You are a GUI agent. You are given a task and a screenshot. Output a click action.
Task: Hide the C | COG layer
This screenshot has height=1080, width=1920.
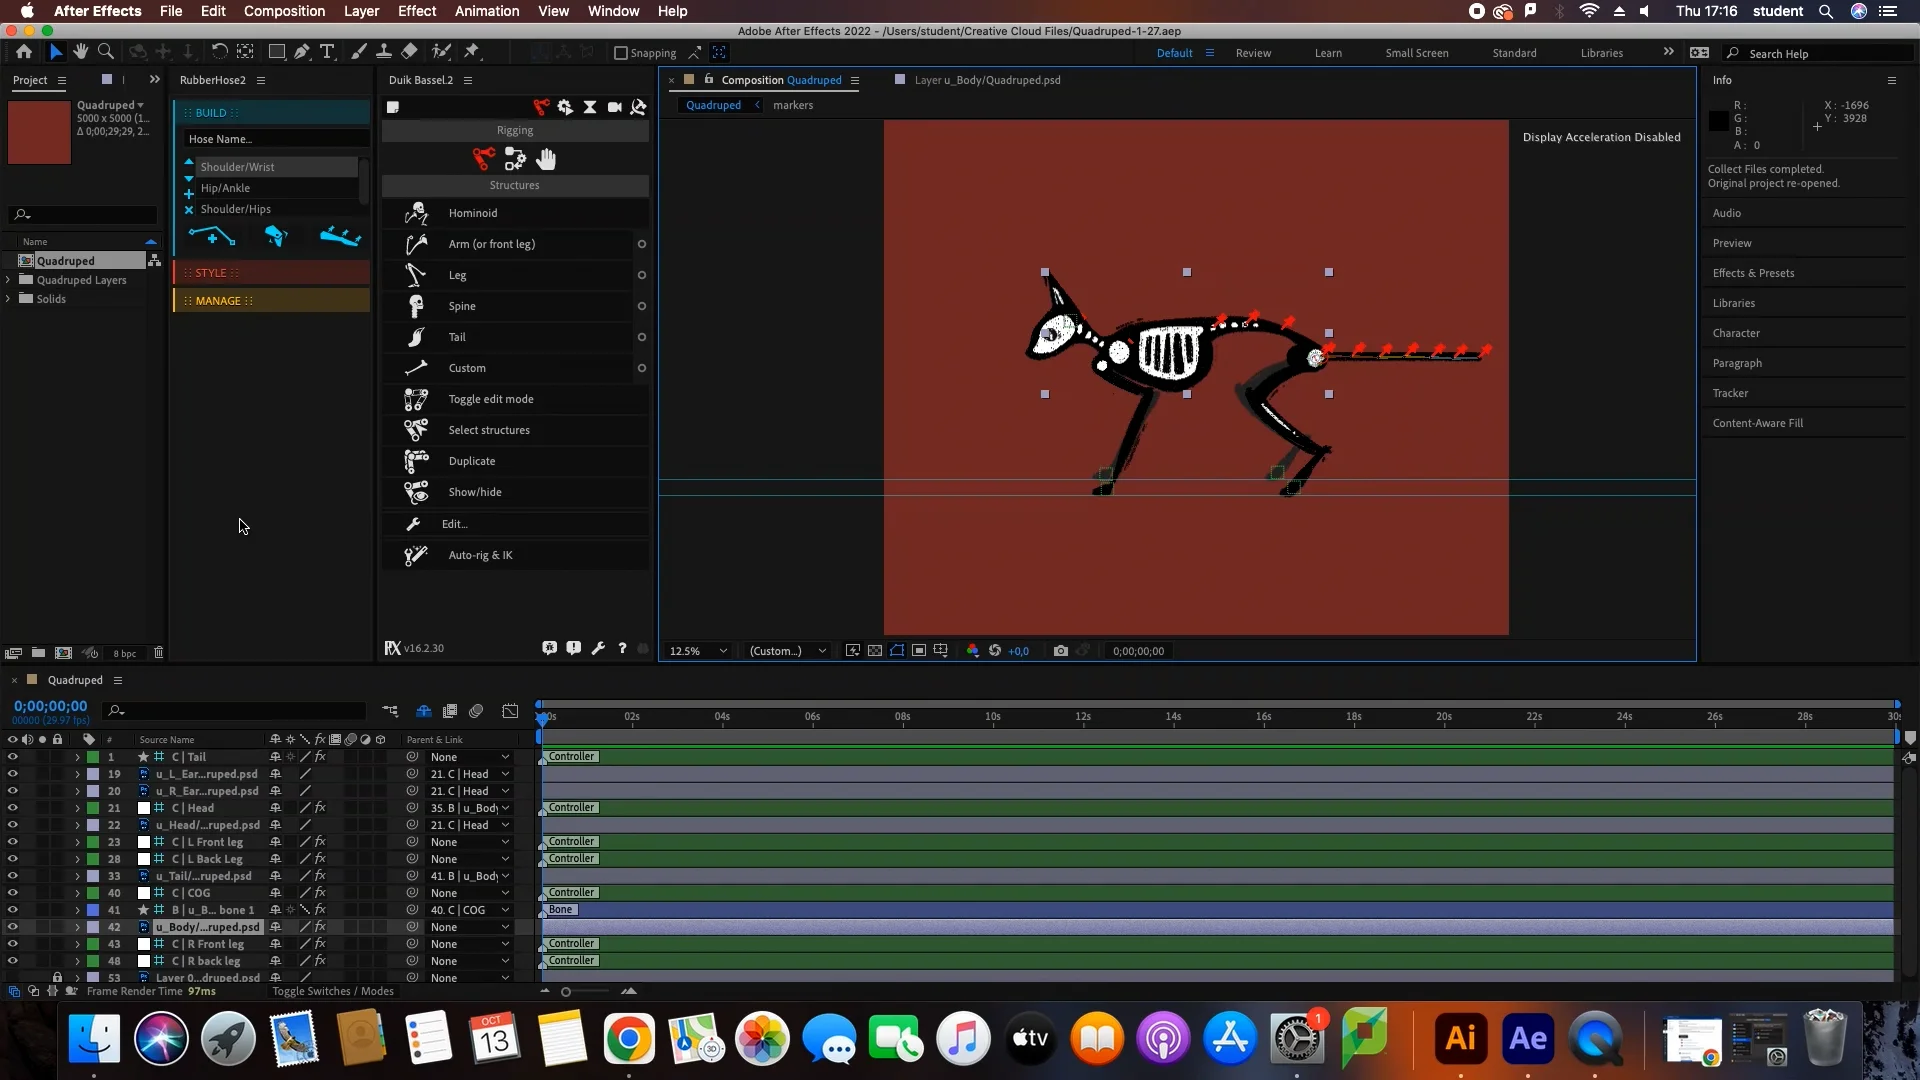point(12,893)
